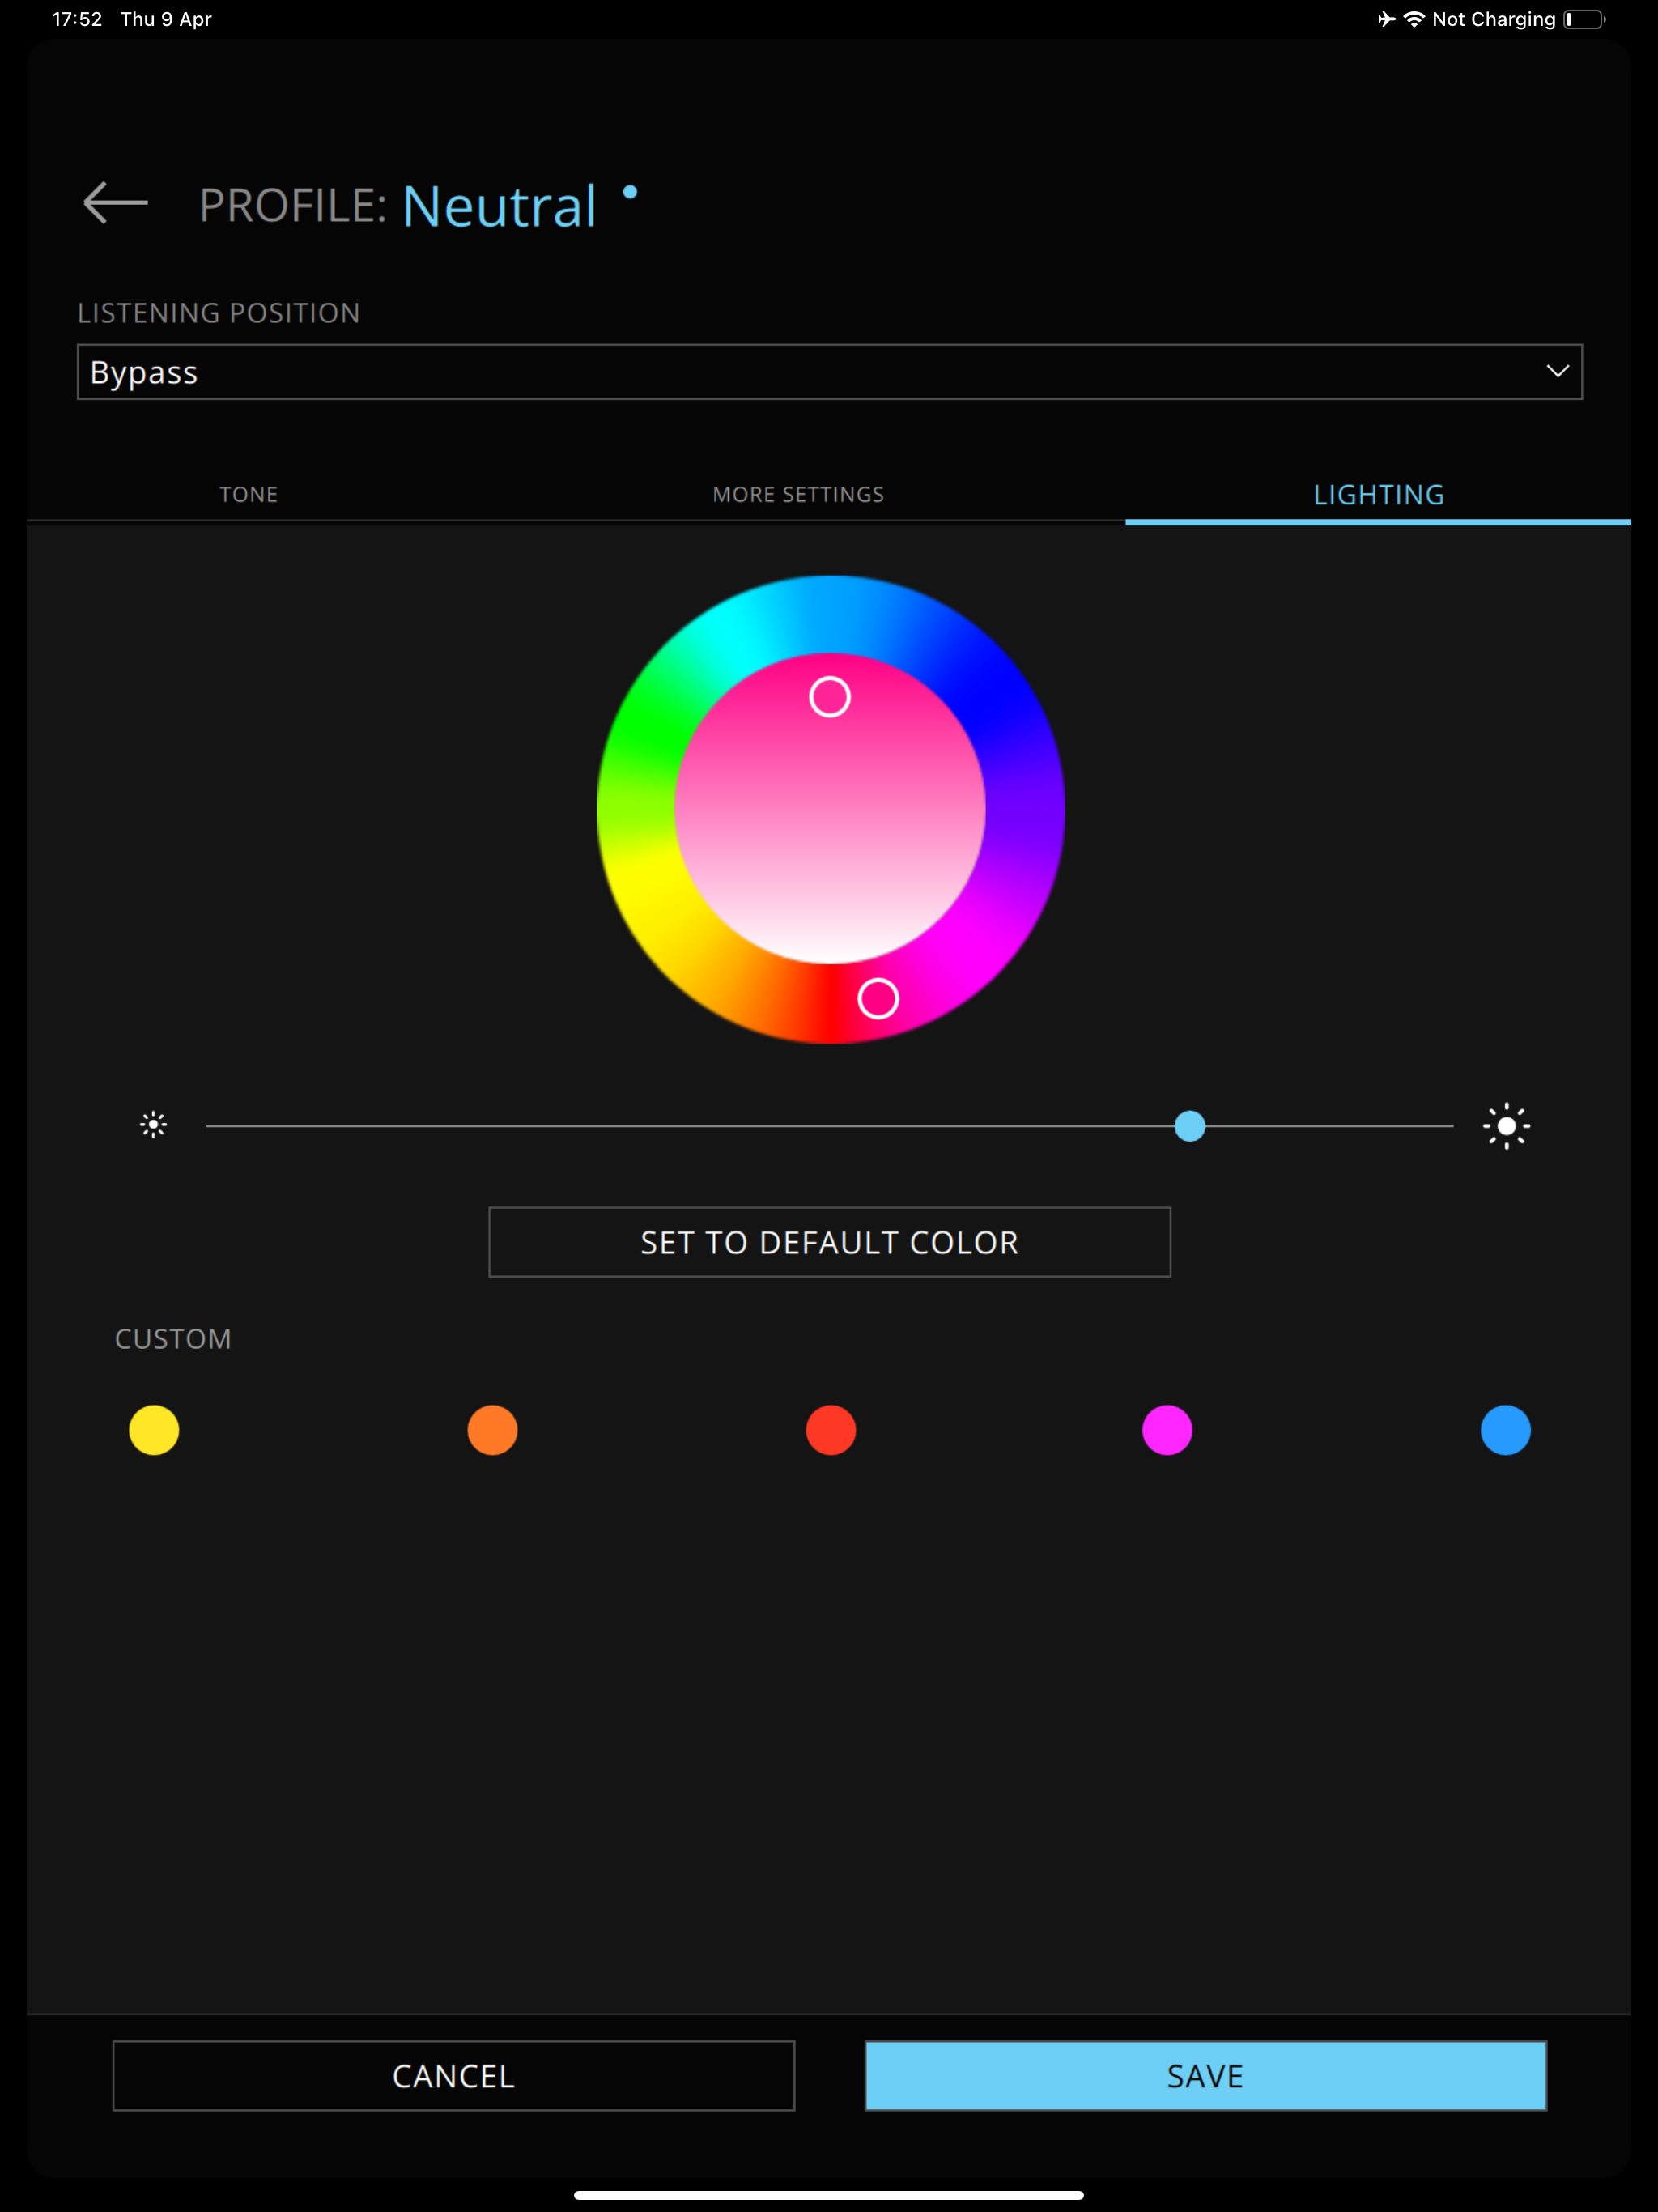Cancel the profile changes
The width and height of the screenshot is (1658, 2212).
tap(454, 2076)
